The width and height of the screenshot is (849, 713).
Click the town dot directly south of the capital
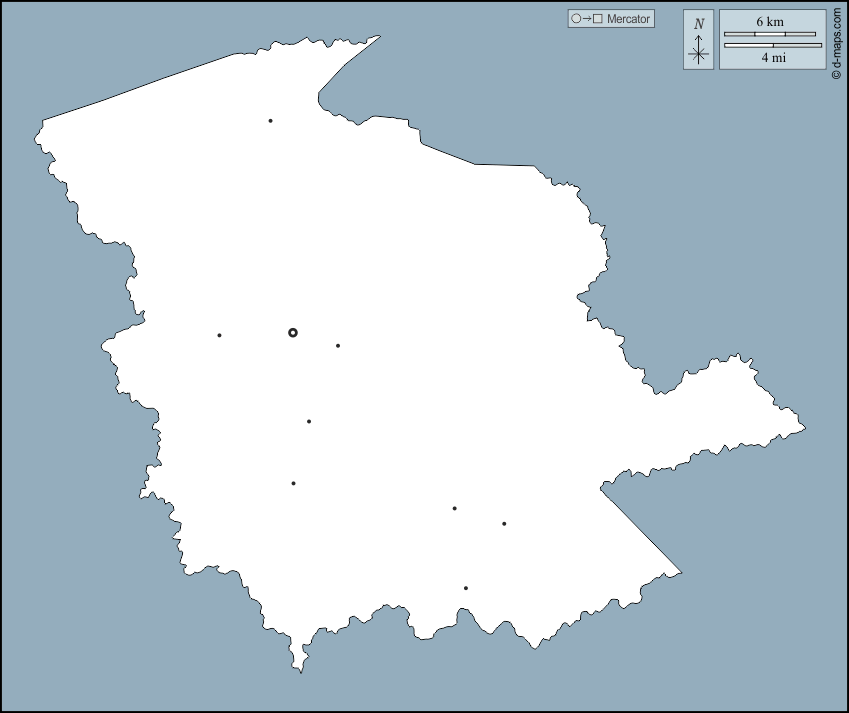coord(309,421)
